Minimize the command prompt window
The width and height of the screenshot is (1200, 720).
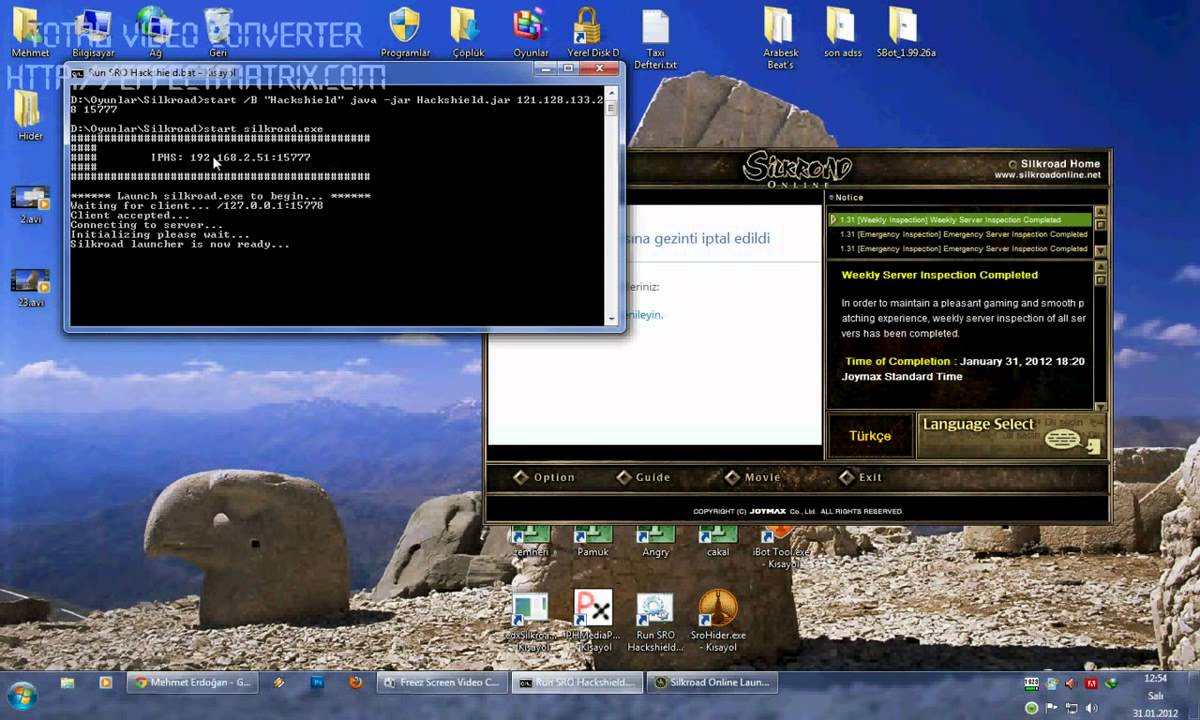[545, 69]
